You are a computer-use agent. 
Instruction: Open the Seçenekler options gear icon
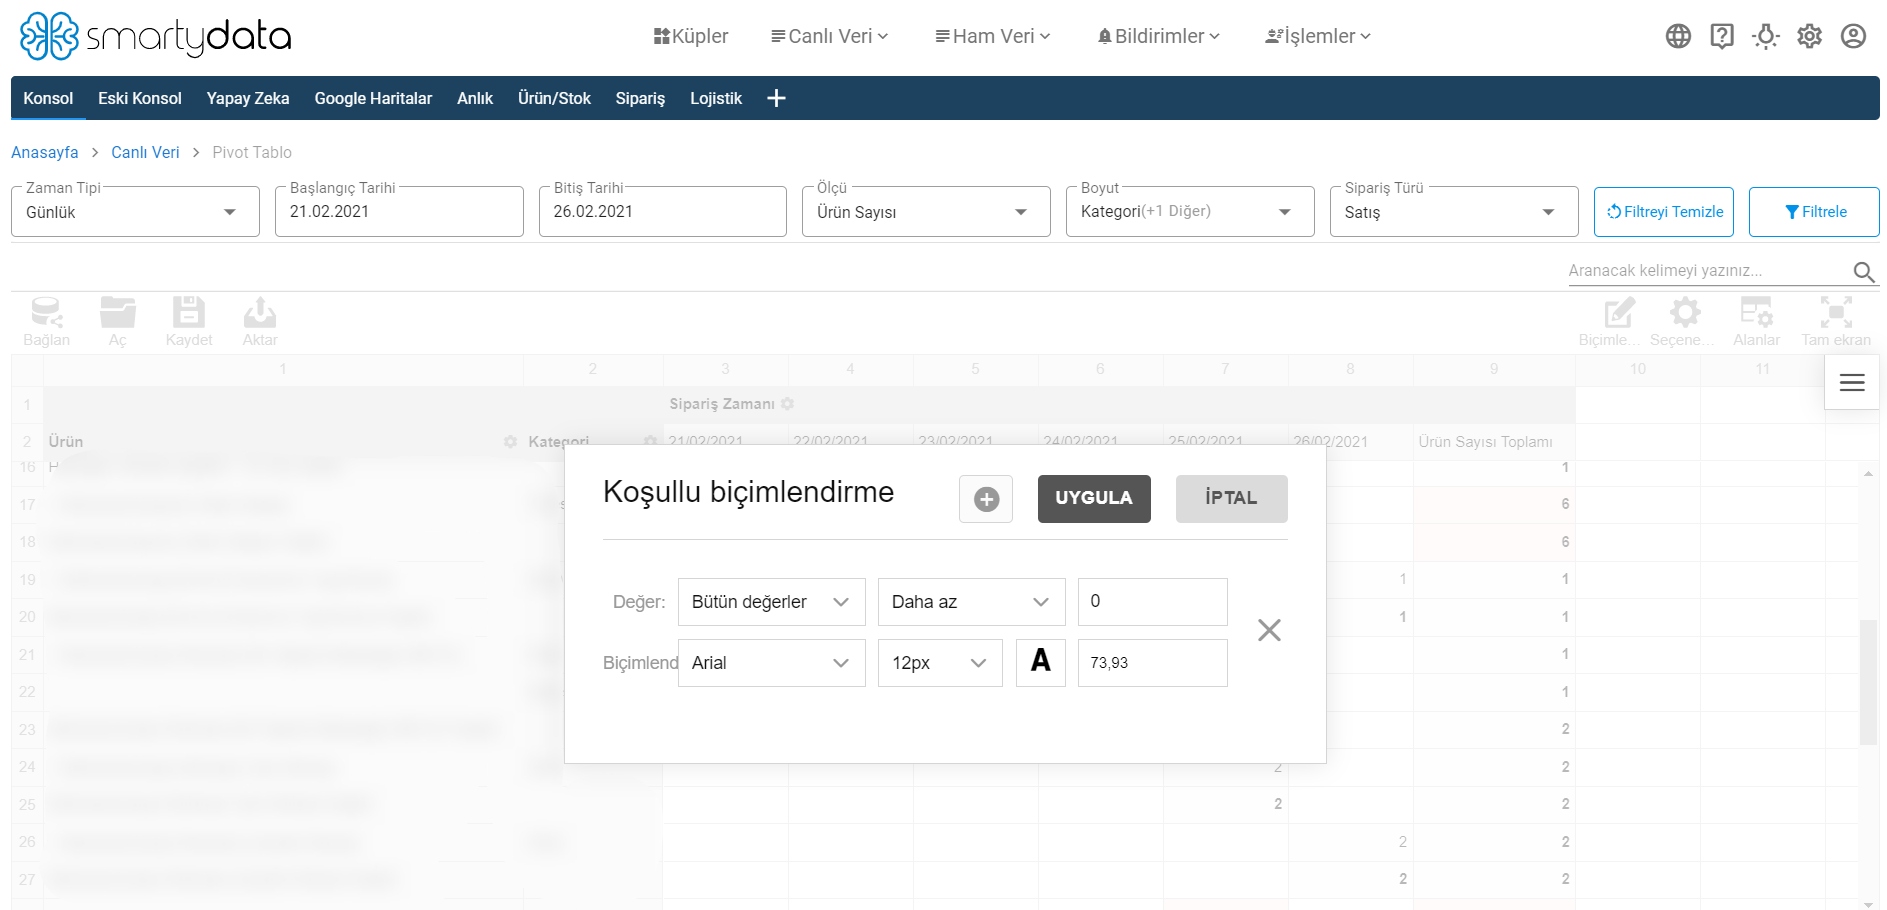[1682, 322]
